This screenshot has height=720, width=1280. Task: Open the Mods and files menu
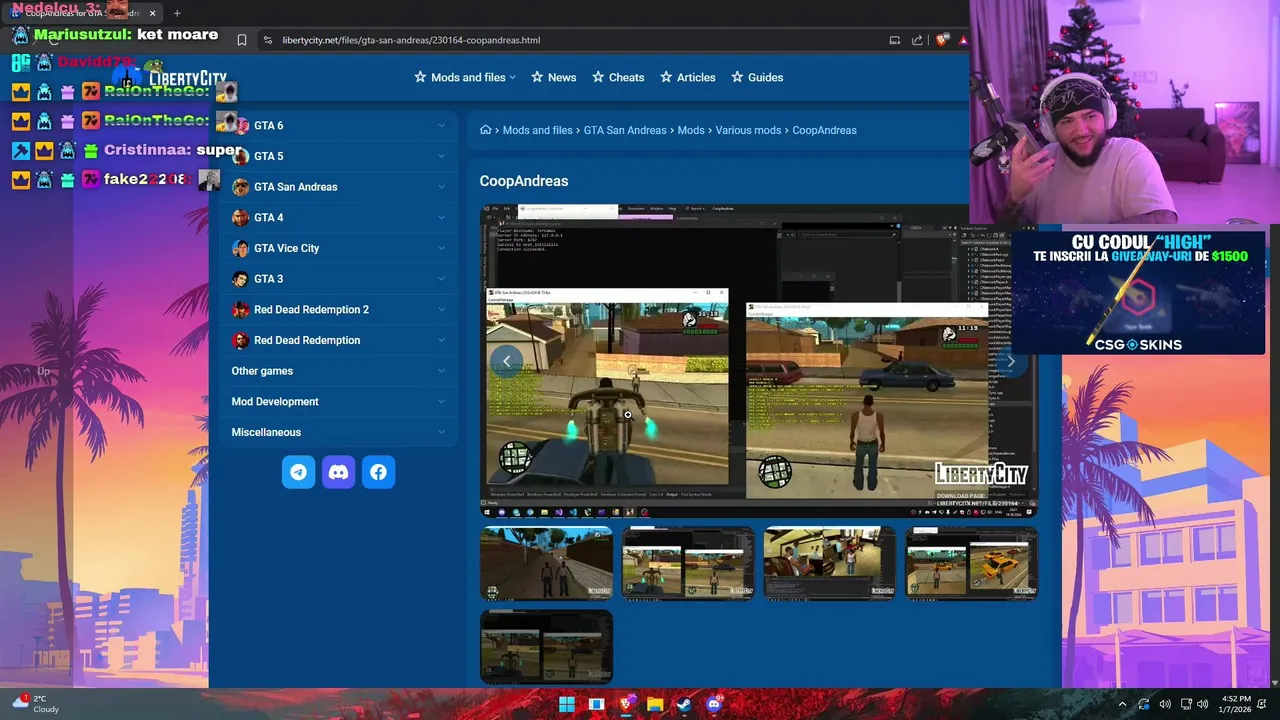pyautogui.click(x=465, y=77)
